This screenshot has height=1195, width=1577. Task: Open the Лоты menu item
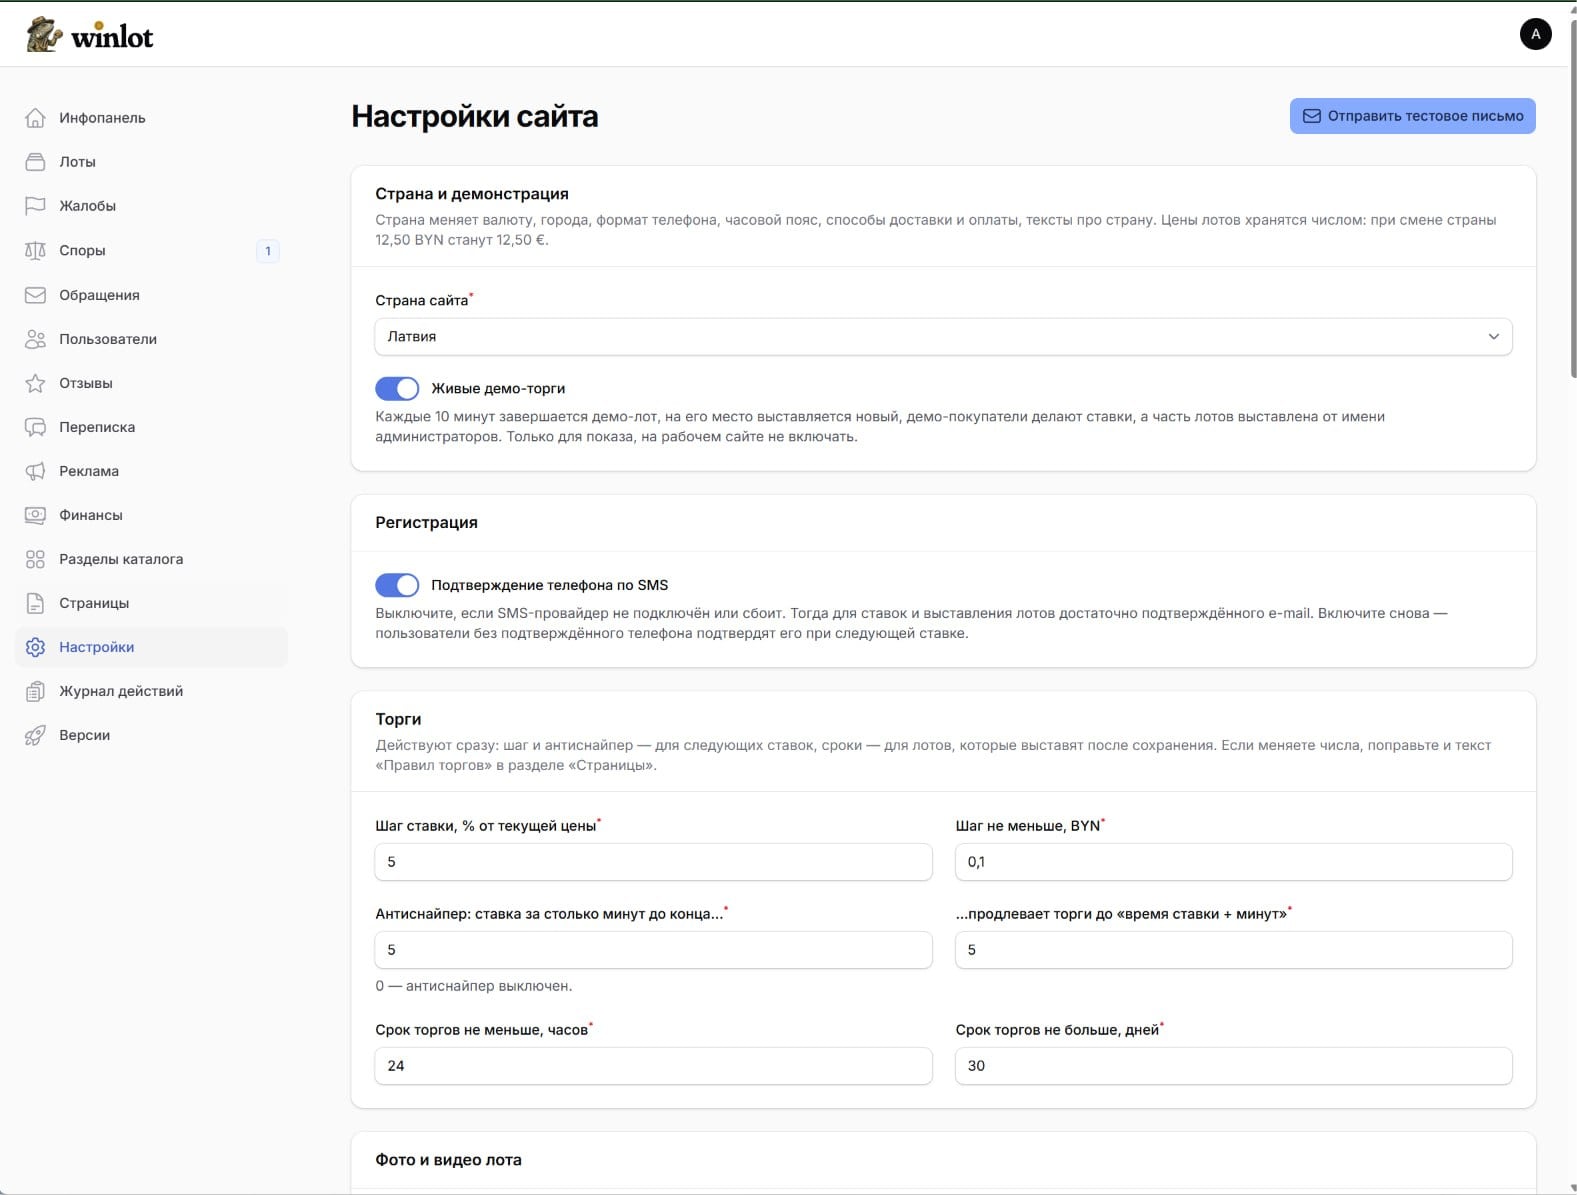151,162
